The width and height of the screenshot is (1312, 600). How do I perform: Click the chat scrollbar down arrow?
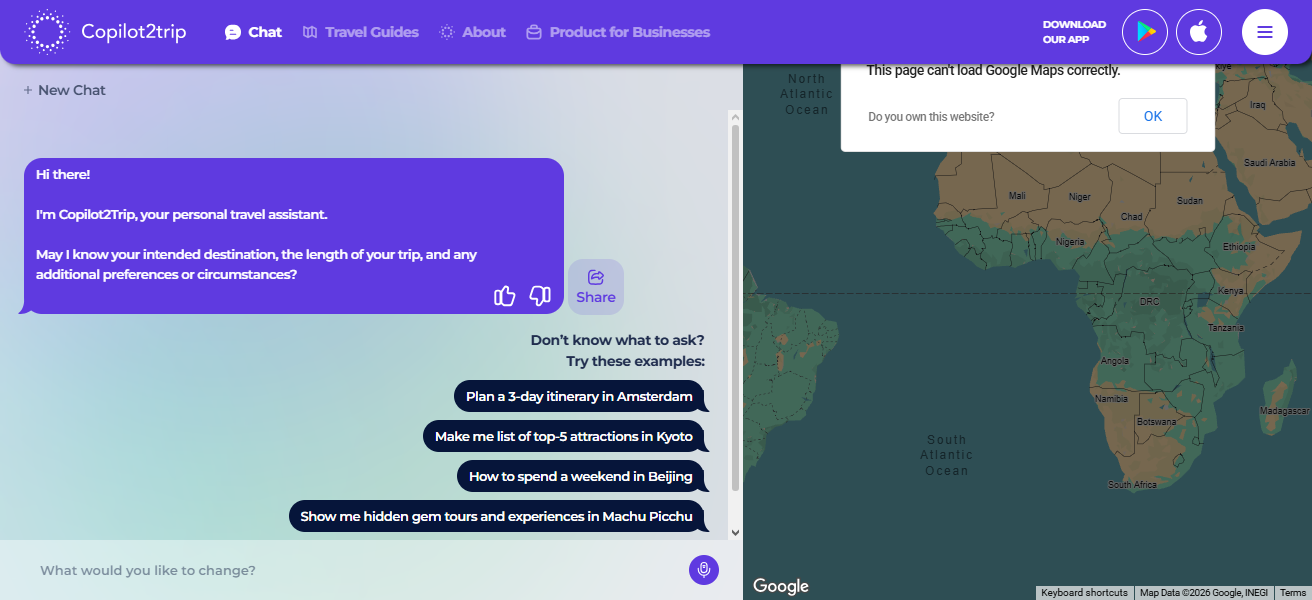click(736, 533)
